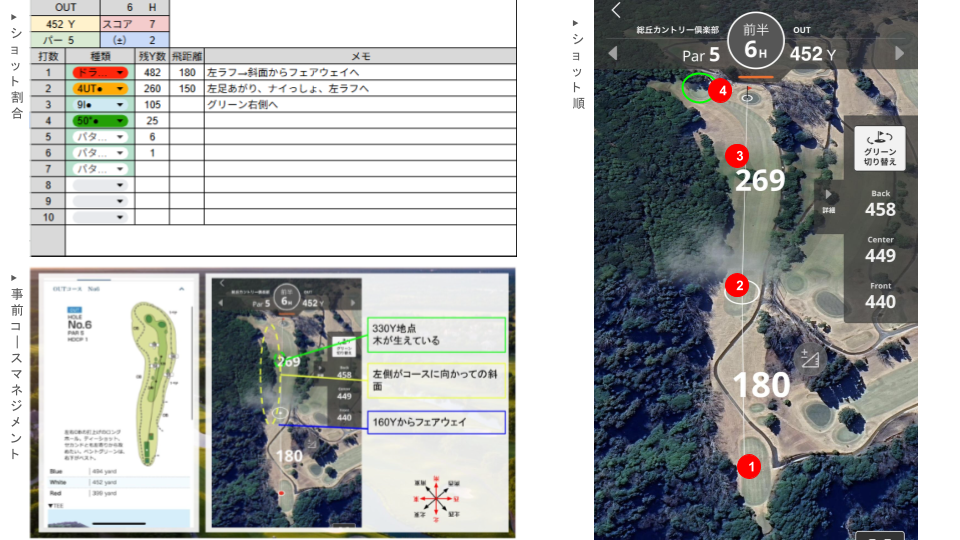Tap the 前半 6H hole circle indicator
Viewport: 960px width, 540px height.
(754, 40)
